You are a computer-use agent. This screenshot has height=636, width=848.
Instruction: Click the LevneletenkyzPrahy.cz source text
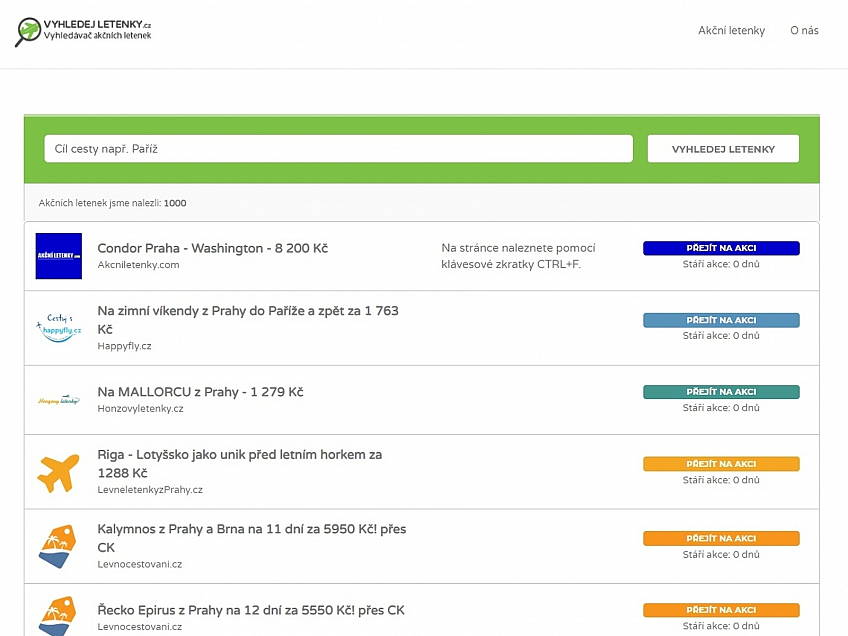(x=150, y=489)
